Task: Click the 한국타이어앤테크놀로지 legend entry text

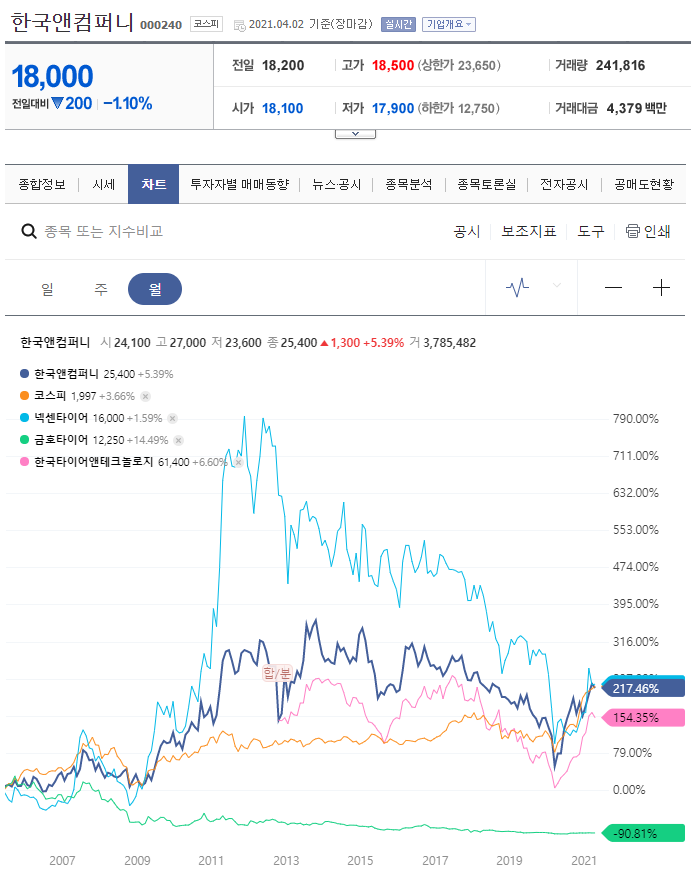Action: click(94, 462)
